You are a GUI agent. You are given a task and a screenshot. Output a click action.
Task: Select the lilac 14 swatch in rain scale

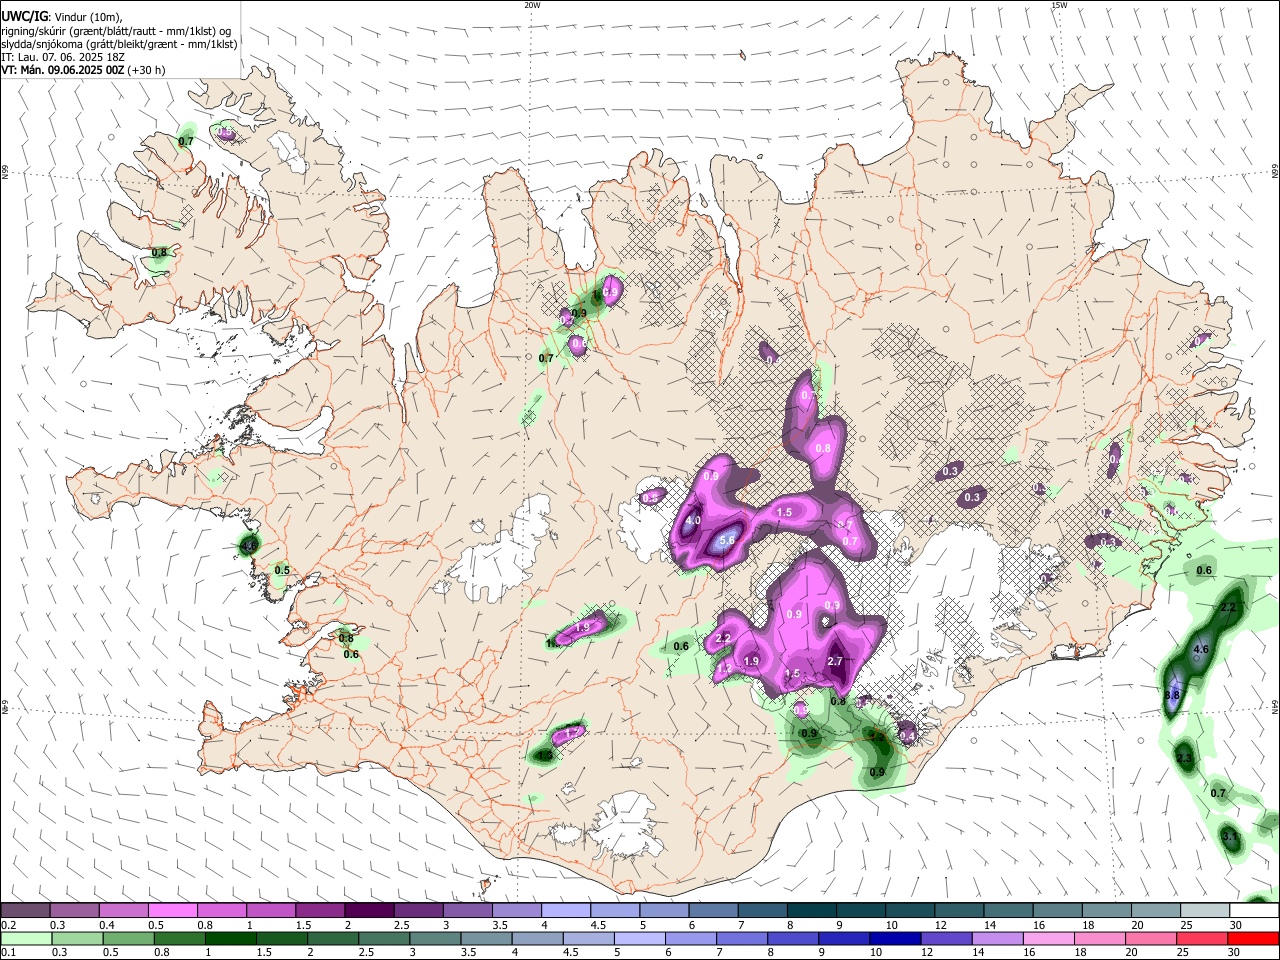[x=996, y=938]
